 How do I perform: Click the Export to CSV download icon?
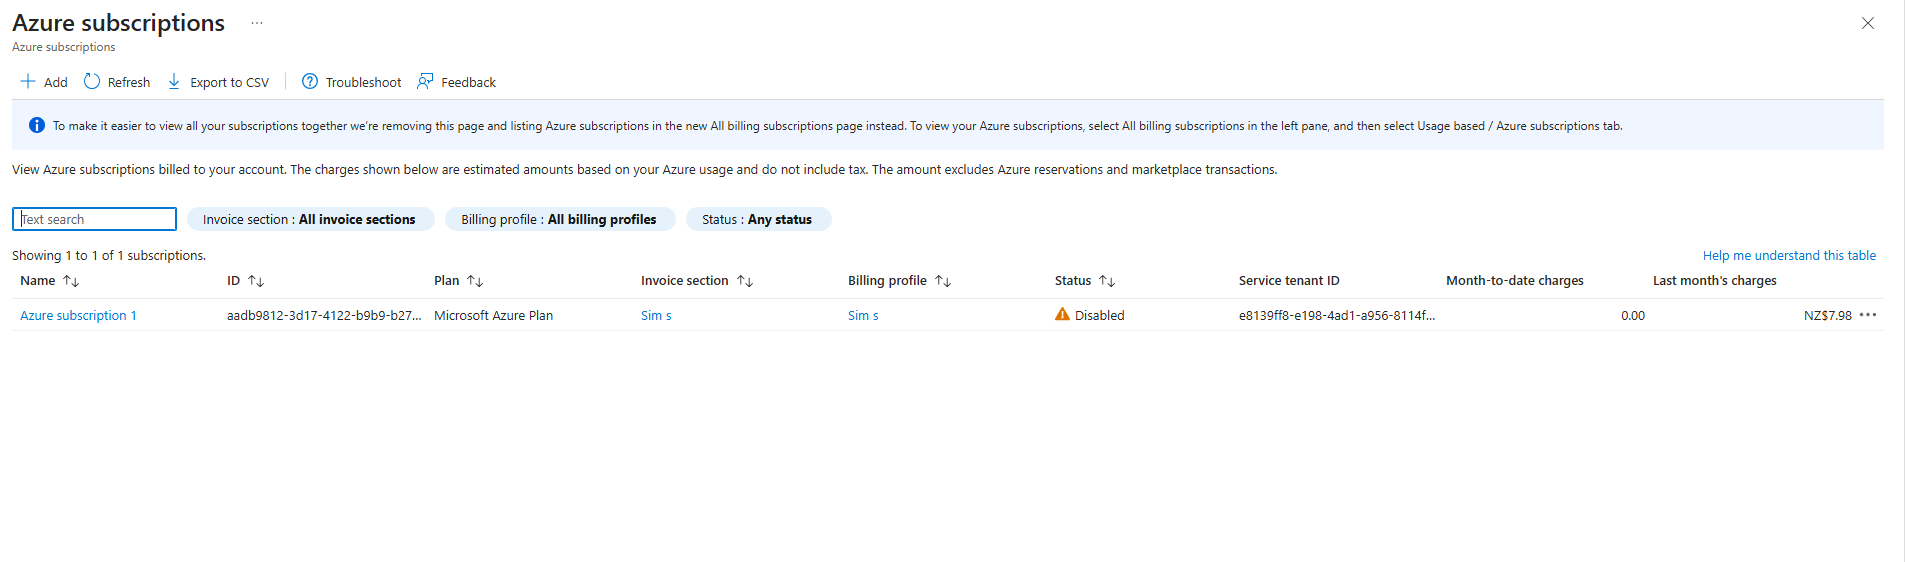(x=174, y=81)
